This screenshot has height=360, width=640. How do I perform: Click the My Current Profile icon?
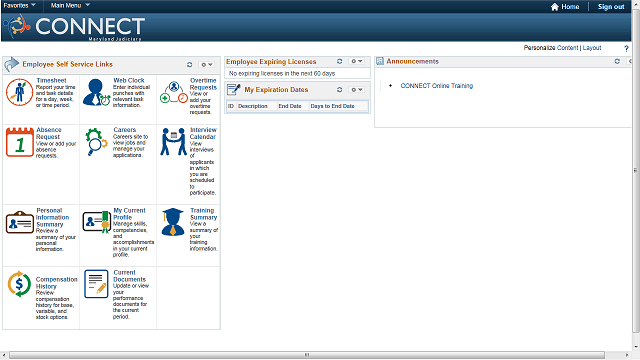[96, 222]
